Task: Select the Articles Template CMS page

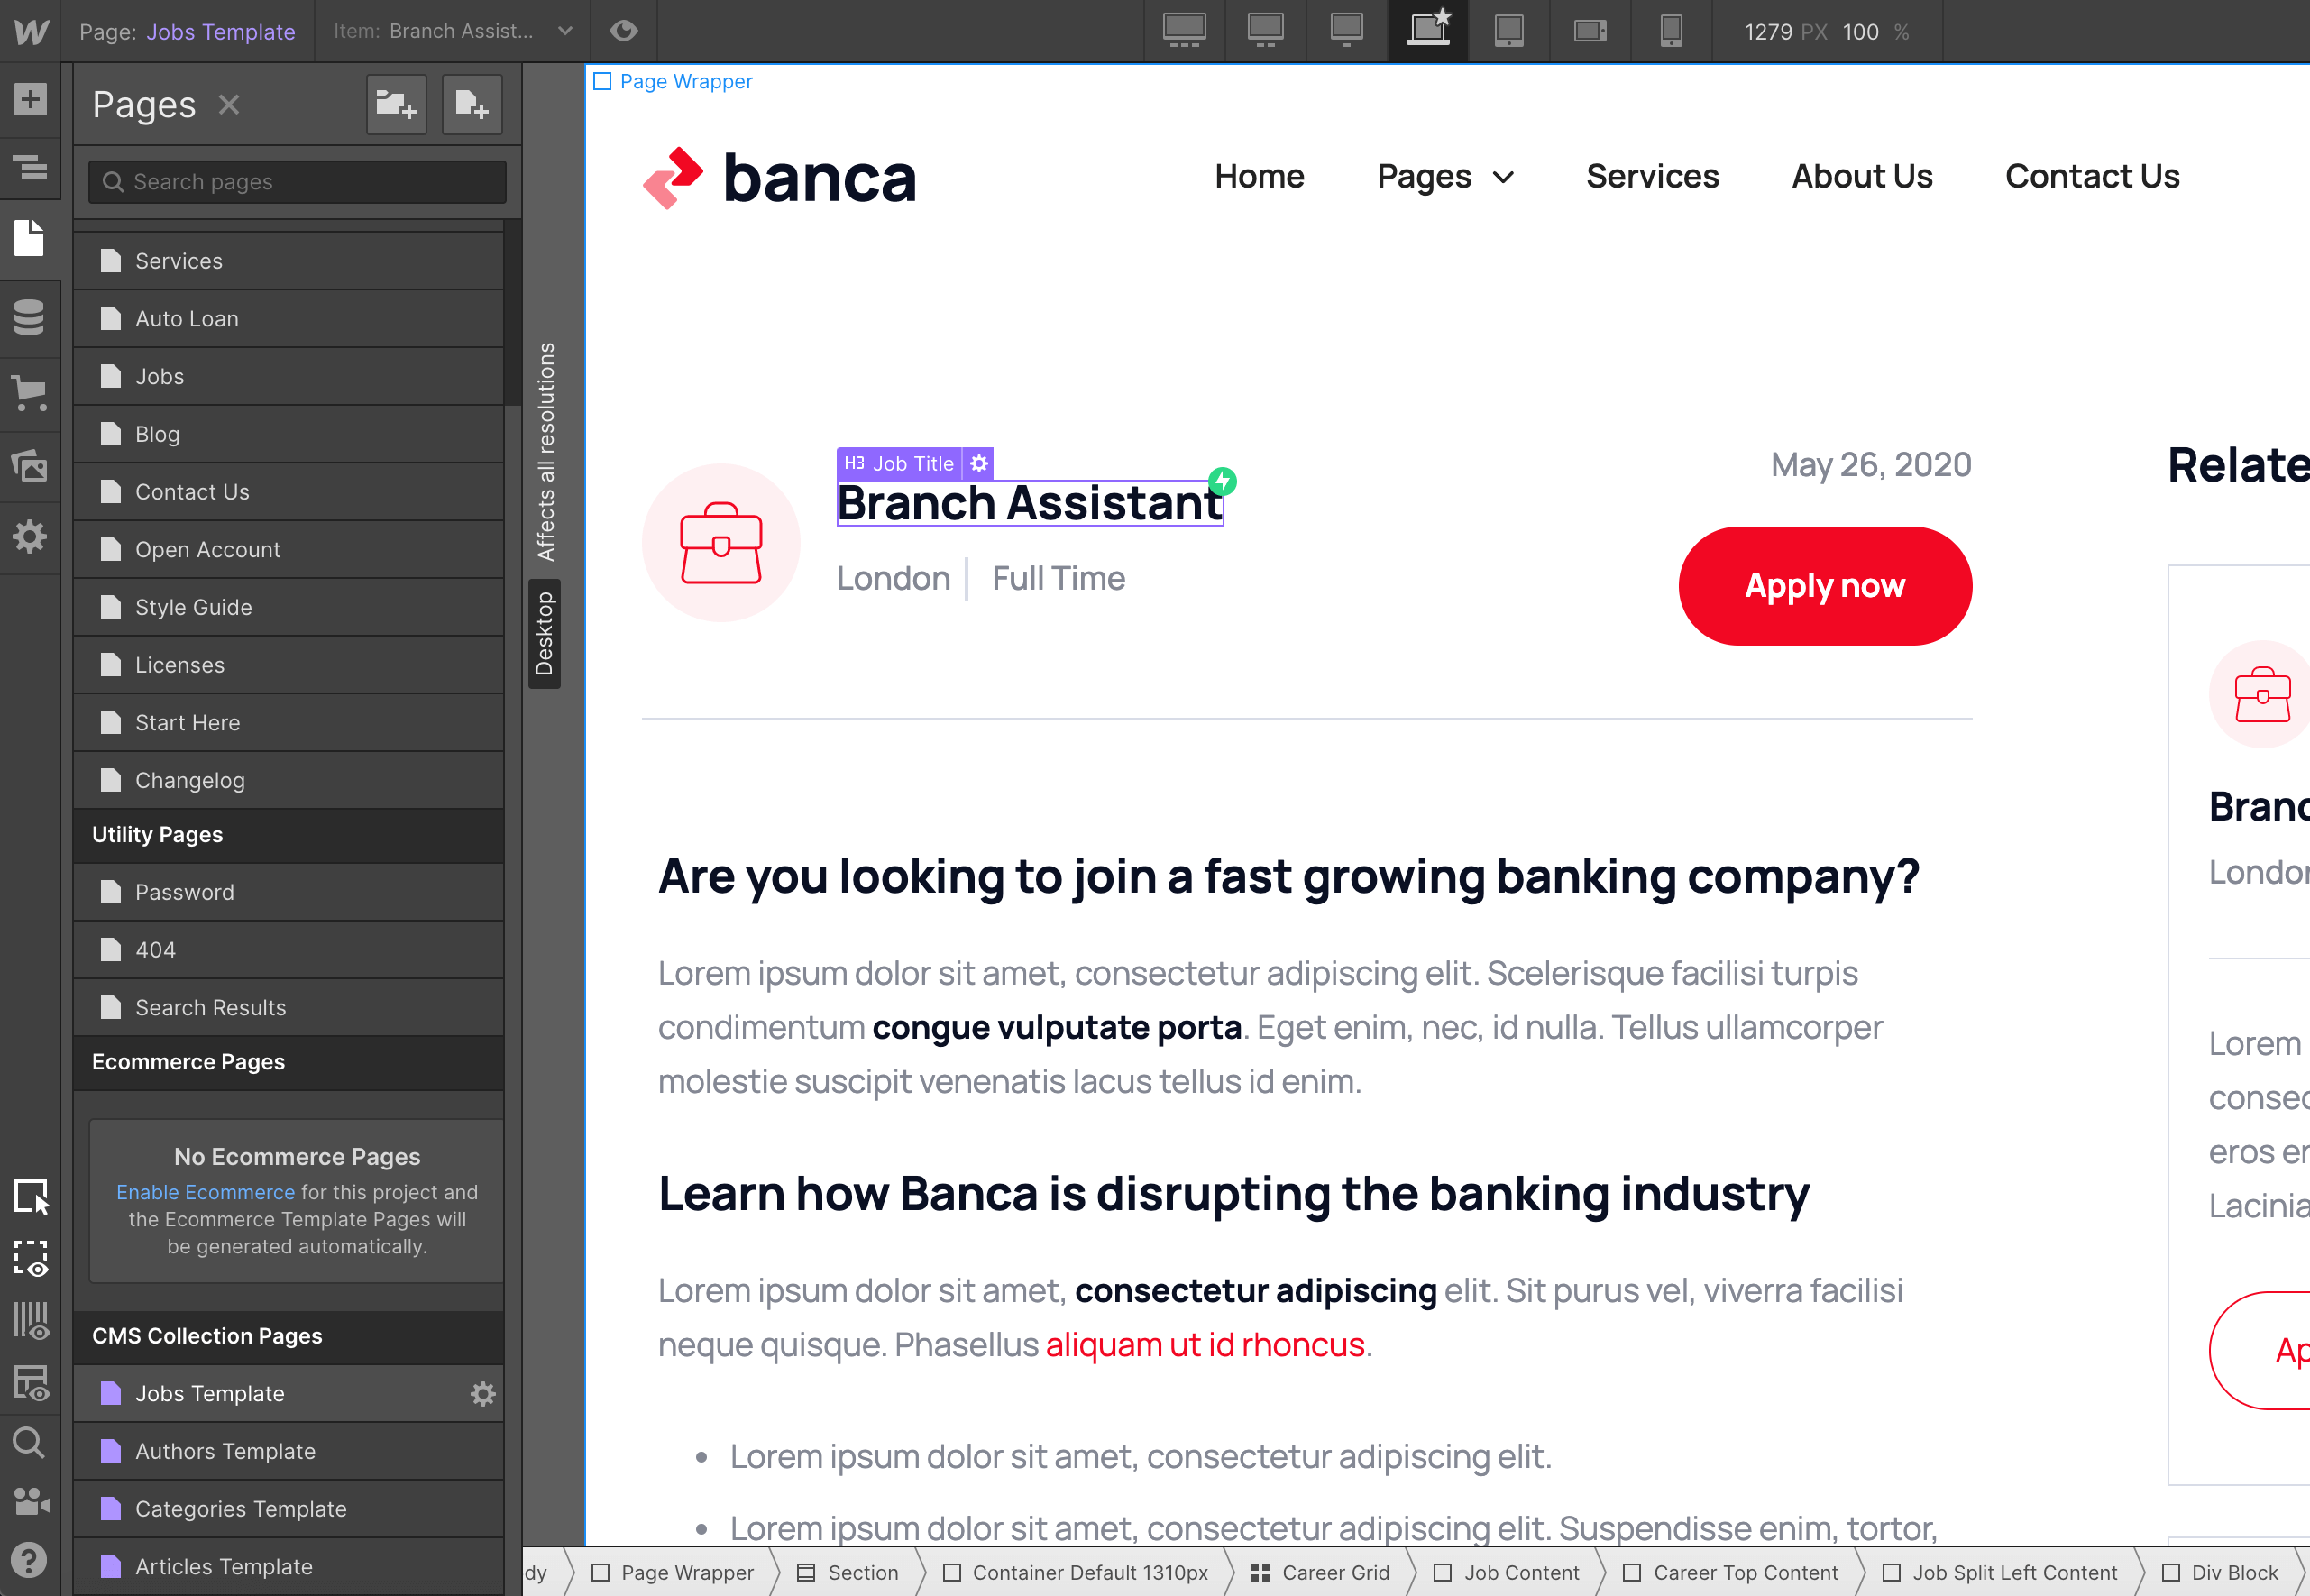Action: 223,1566
